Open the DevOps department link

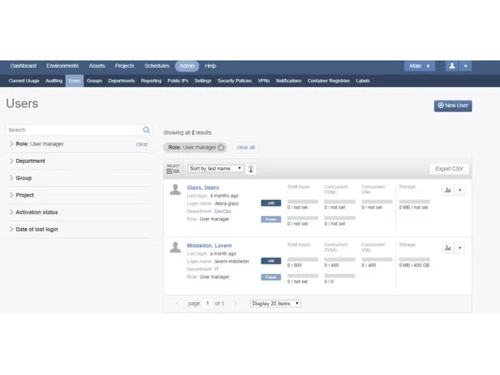pos(223,211)
